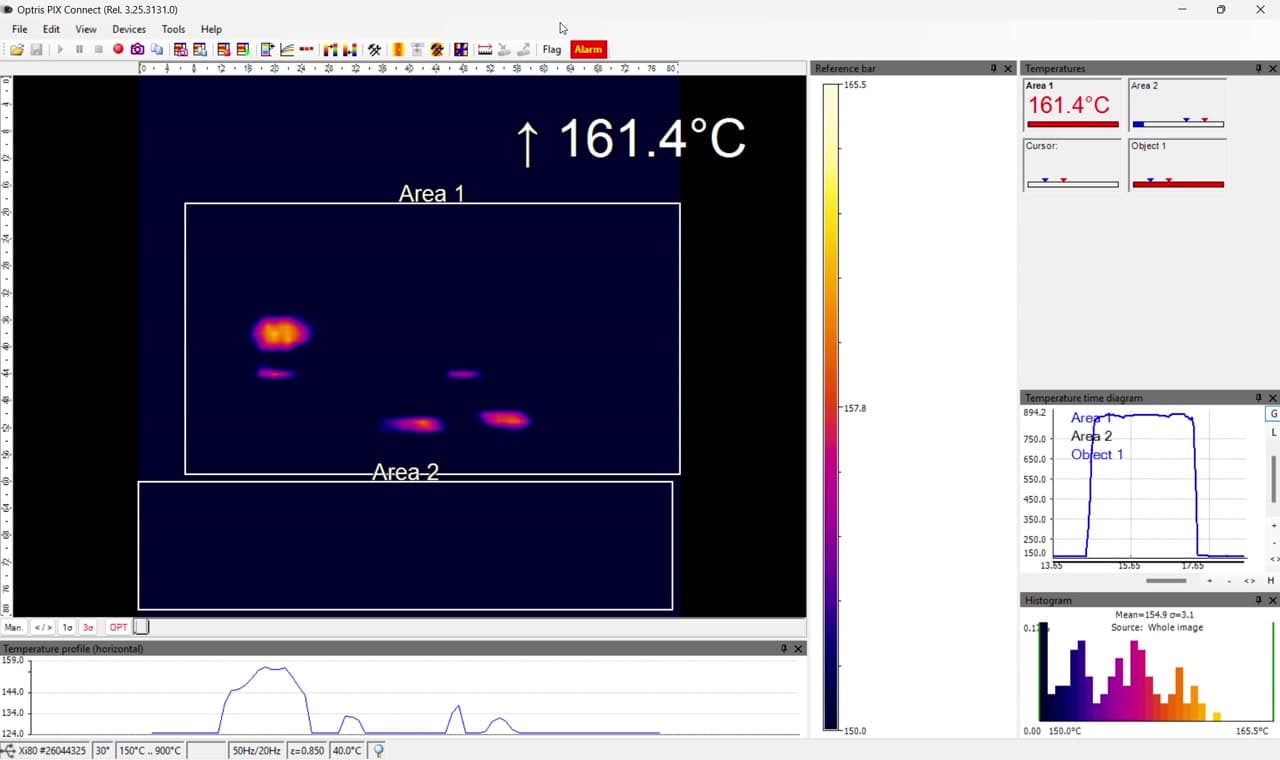Open the View menu
The image size is (1280, 760).
coord(86,29)
